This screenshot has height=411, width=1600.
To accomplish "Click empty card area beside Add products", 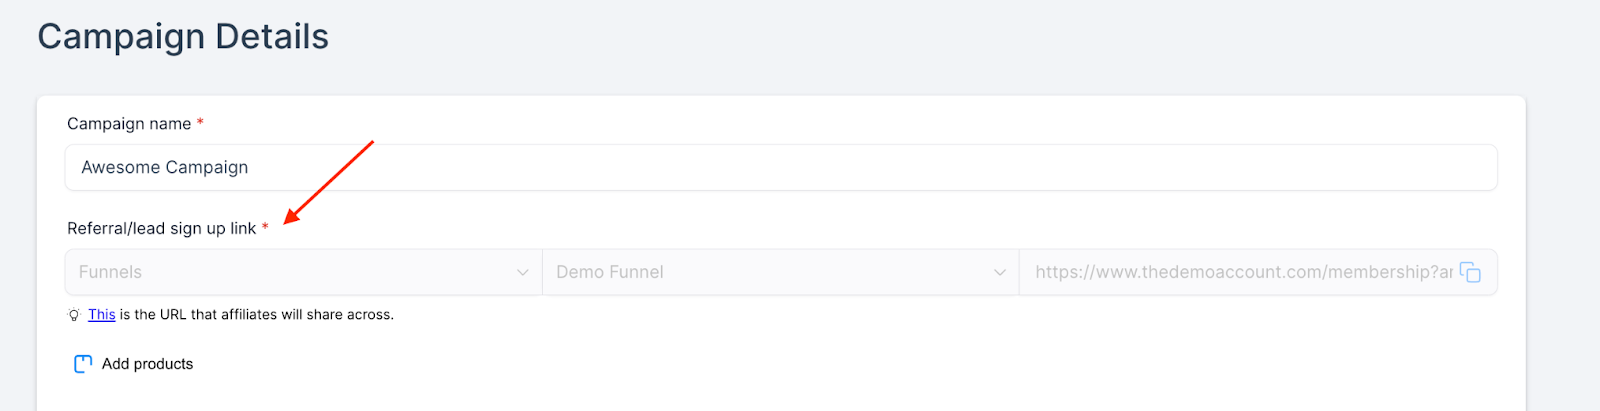I will 800,364.
